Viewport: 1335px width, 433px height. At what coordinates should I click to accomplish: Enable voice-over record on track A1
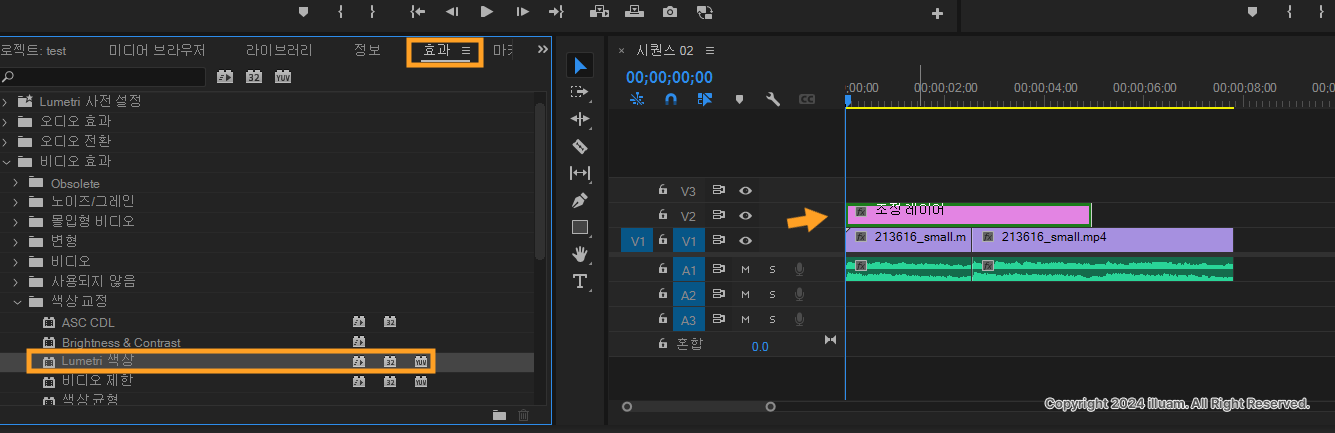coord(799,269)
